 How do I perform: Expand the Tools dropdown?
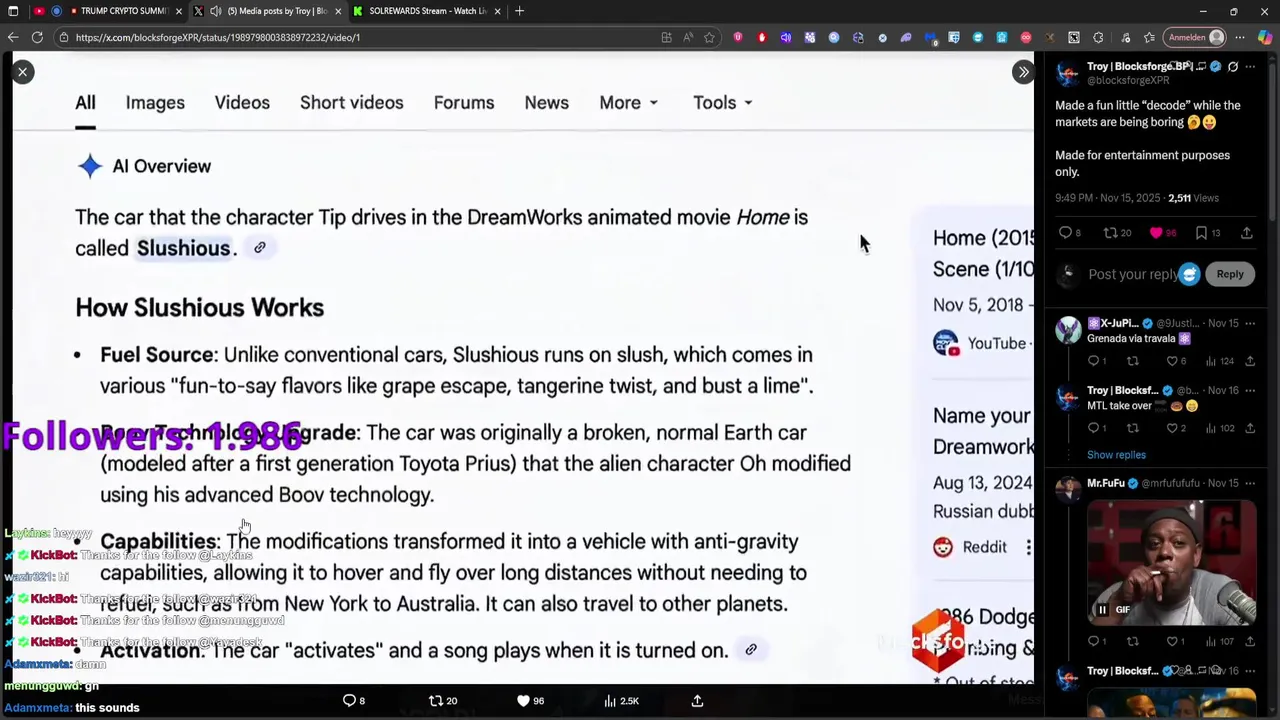click(x=722, y=103)
